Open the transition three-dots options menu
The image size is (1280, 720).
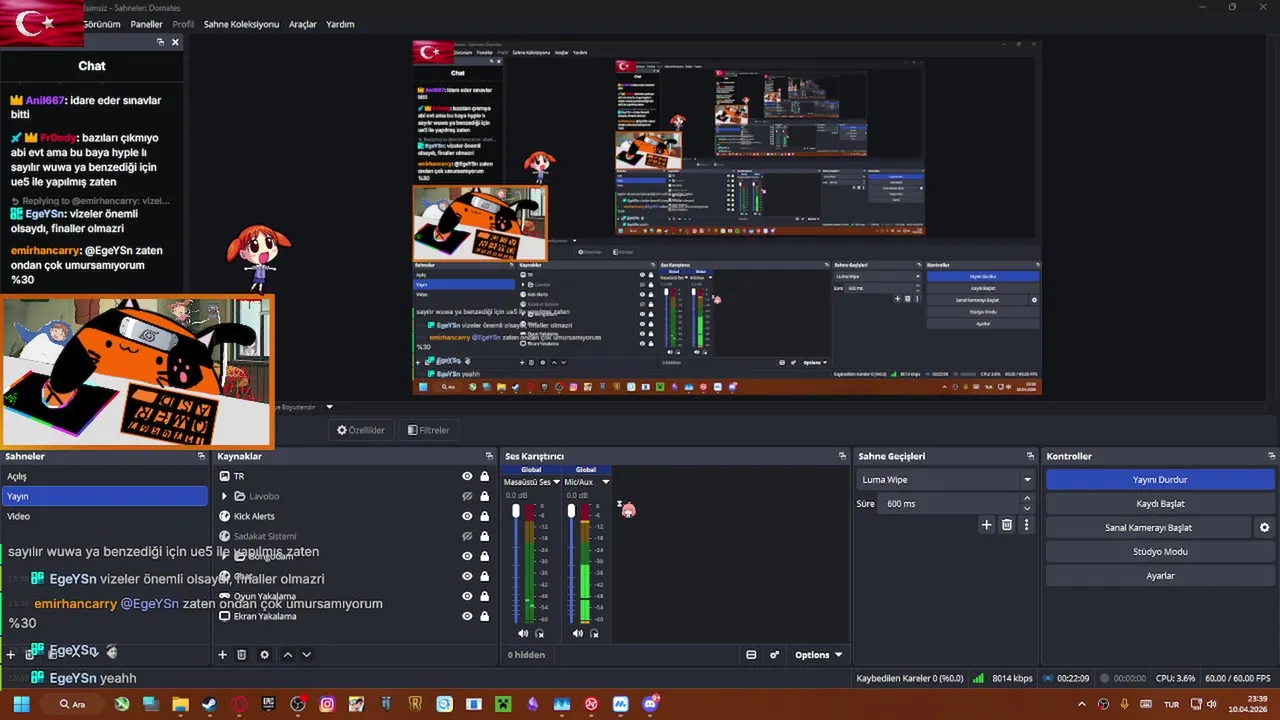pyautogui.click(x=1026, y=525)
